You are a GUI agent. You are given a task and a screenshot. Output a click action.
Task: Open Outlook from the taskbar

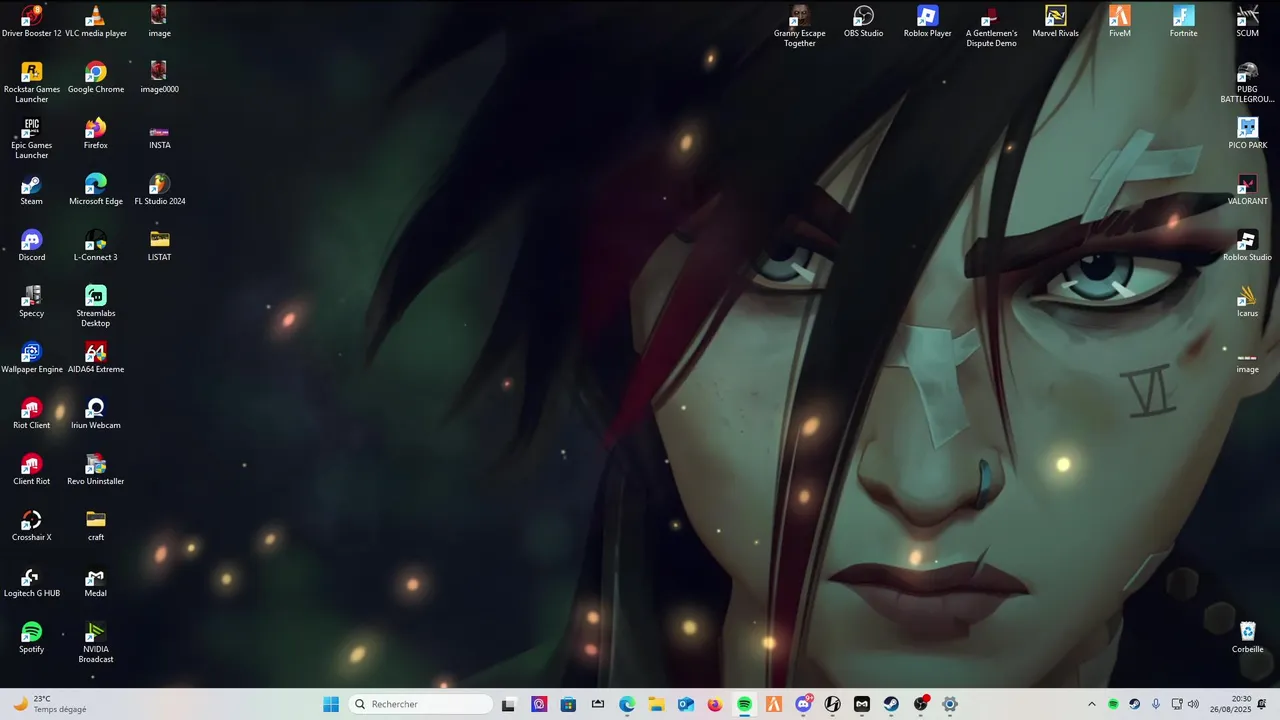[686, 704]
